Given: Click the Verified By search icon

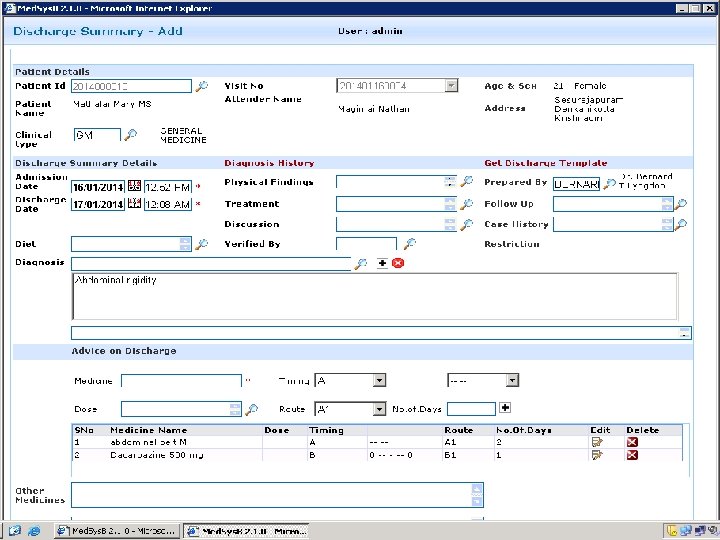Looking at the screenshot, I should pyautogui.click(x=409, y=244).
